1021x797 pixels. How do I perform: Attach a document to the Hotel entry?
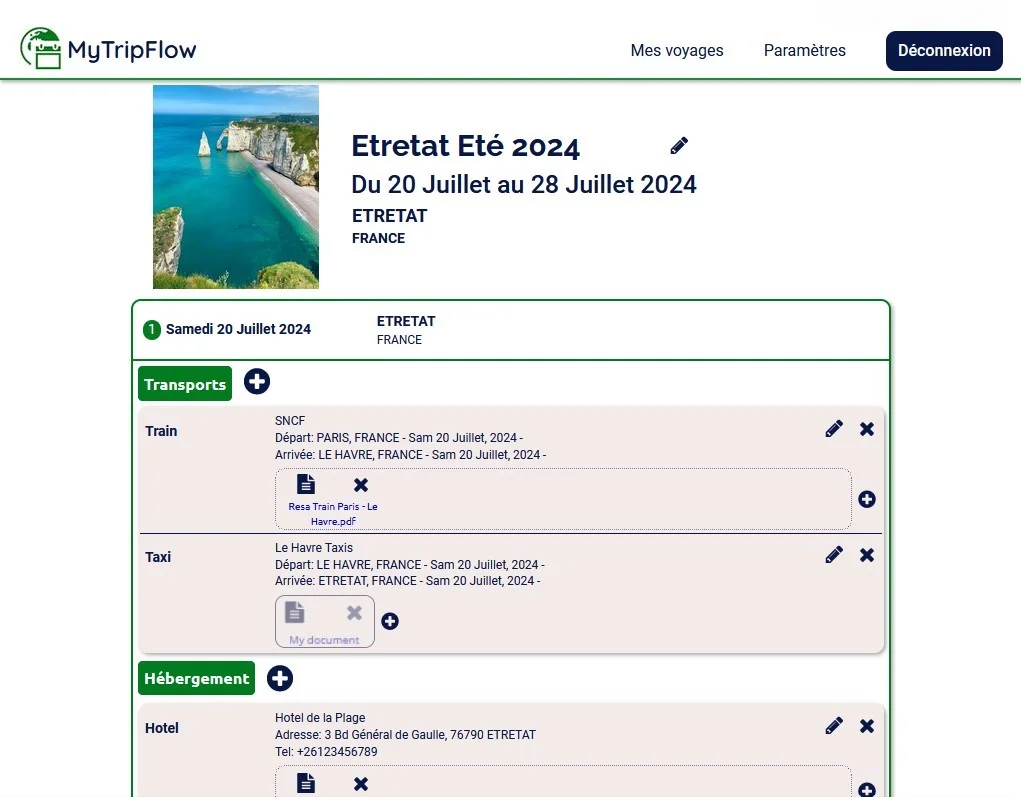coord(866,790)
